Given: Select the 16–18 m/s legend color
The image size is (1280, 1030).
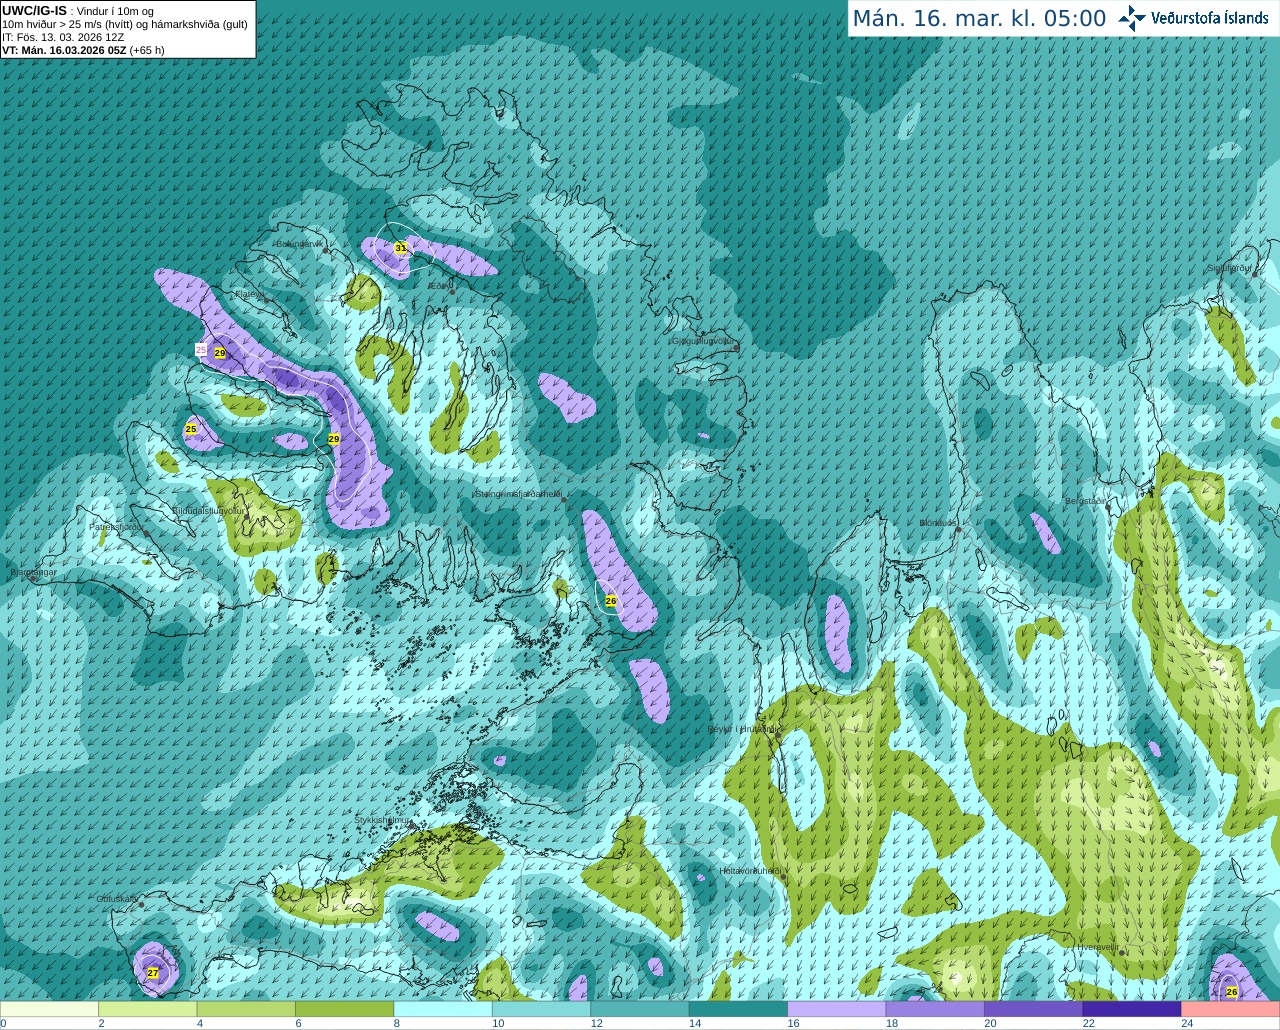Looking at the screenshot, I should 837,1009.
